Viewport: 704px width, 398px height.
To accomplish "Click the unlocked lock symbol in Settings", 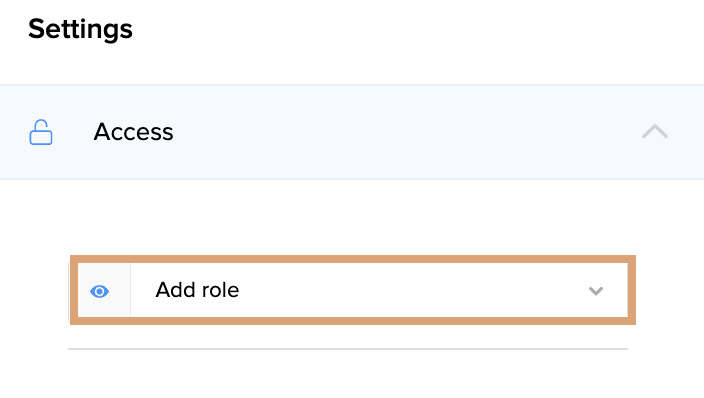I will point(41,132).
